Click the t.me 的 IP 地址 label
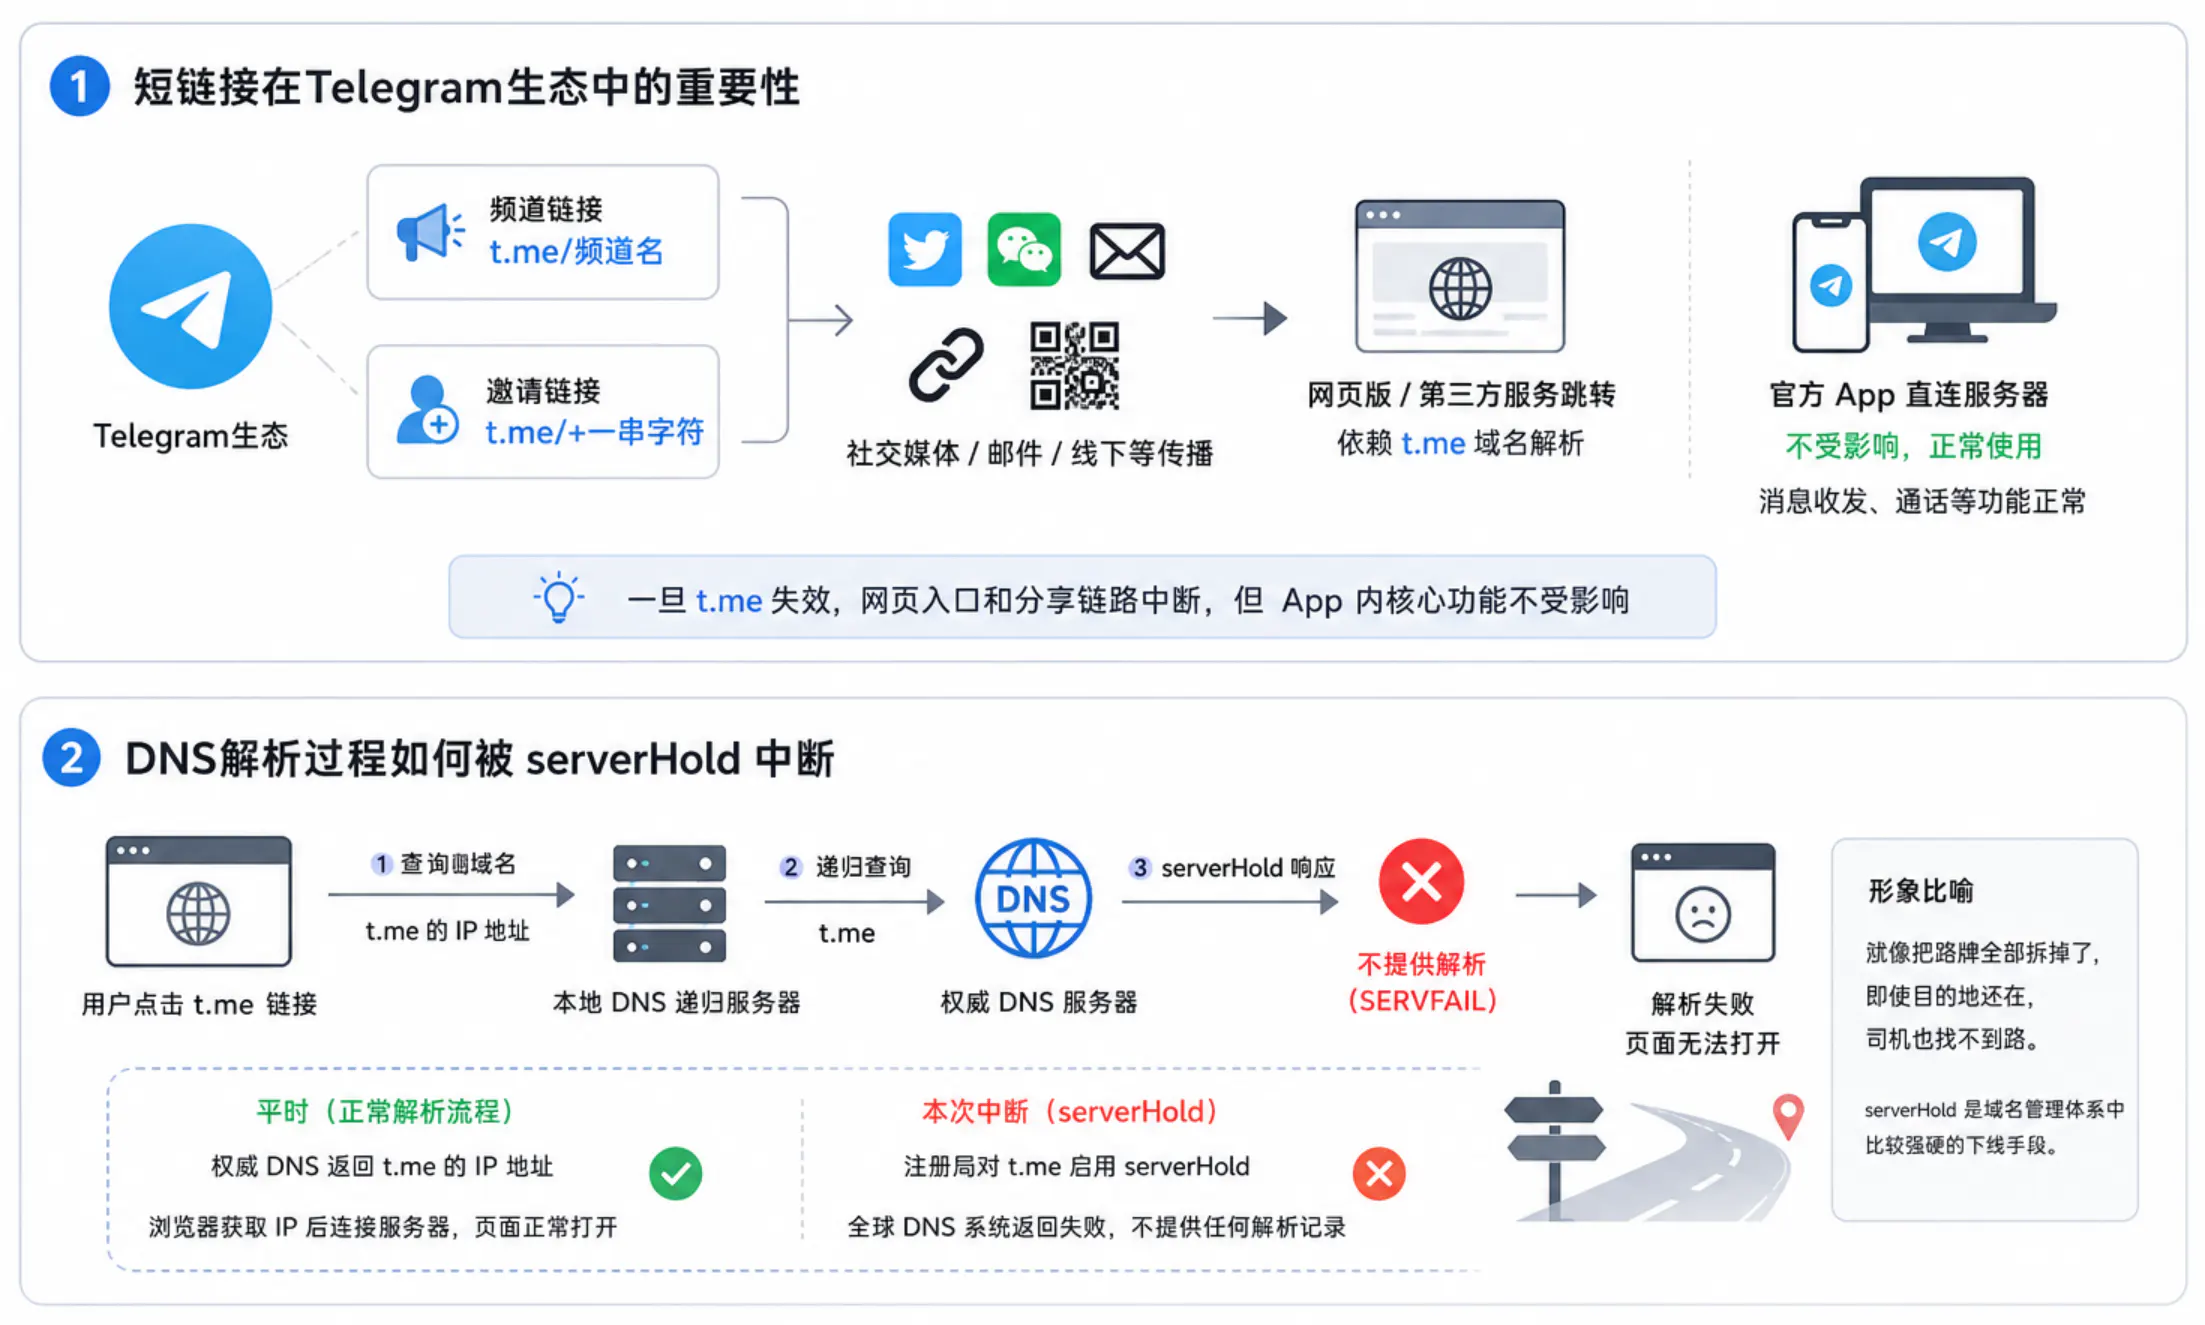The height and width of the screenshot is (1325, 2205). [447, 931]
